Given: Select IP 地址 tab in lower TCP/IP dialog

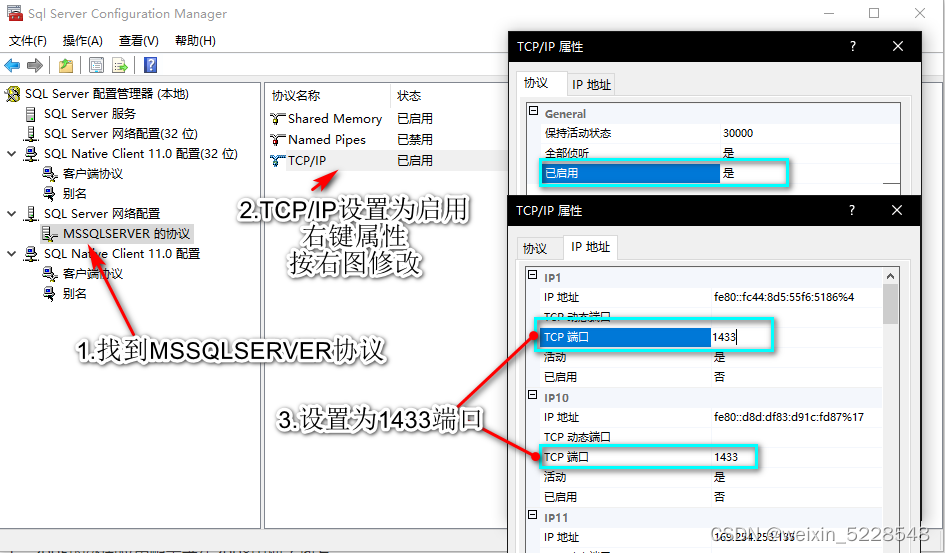Looking at the screenshot, I should [590, 247].
